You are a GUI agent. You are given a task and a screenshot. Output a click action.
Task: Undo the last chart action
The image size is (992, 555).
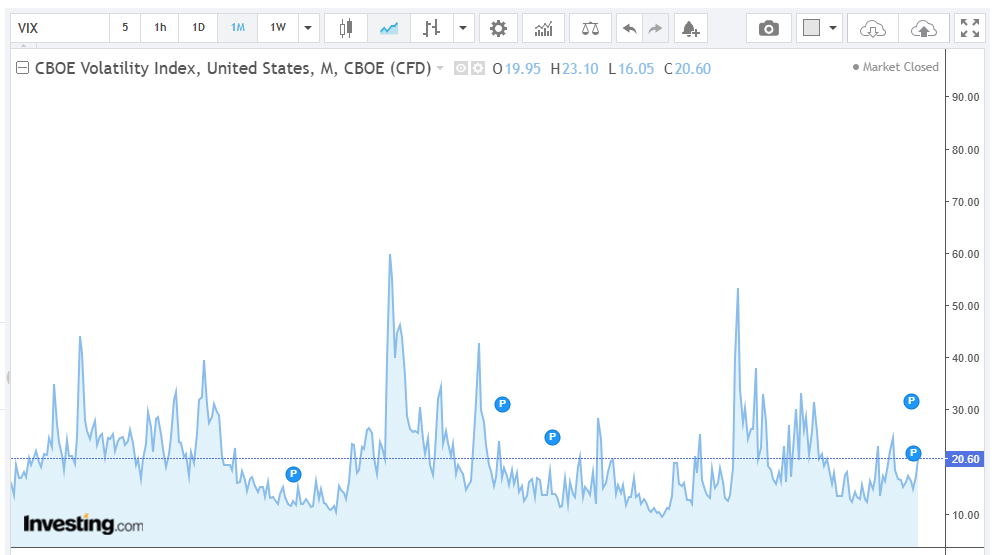coord(629,28)
